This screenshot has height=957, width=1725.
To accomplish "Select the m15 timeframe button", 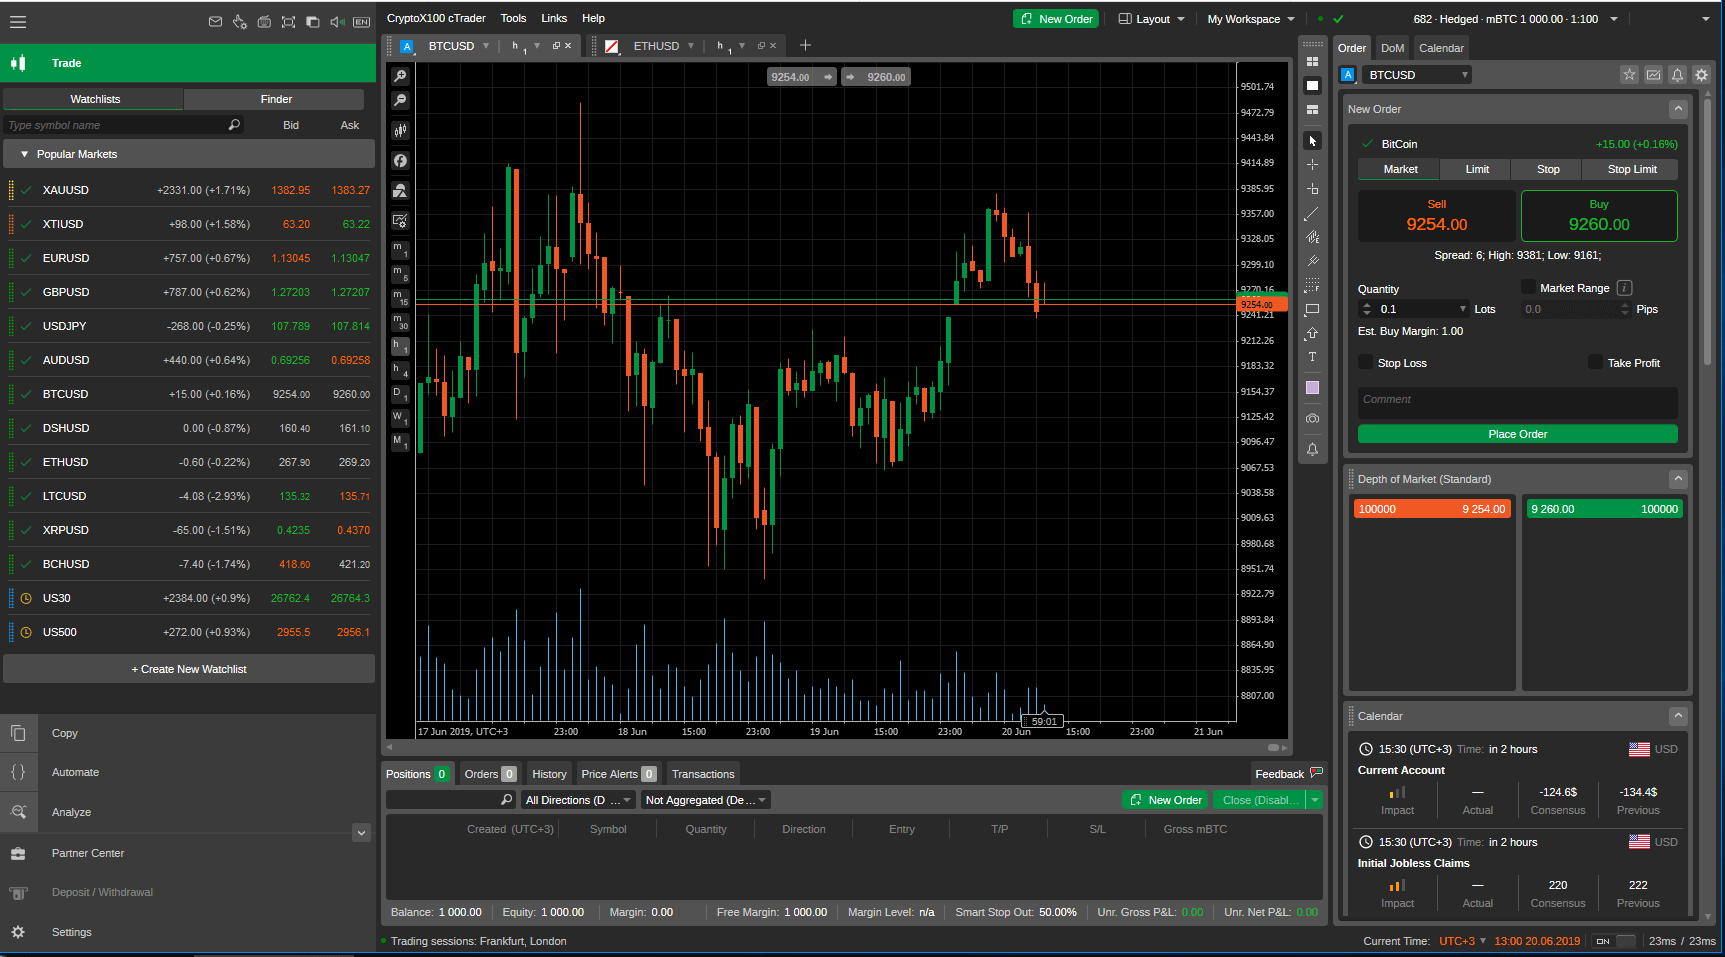I will point(400,298).
